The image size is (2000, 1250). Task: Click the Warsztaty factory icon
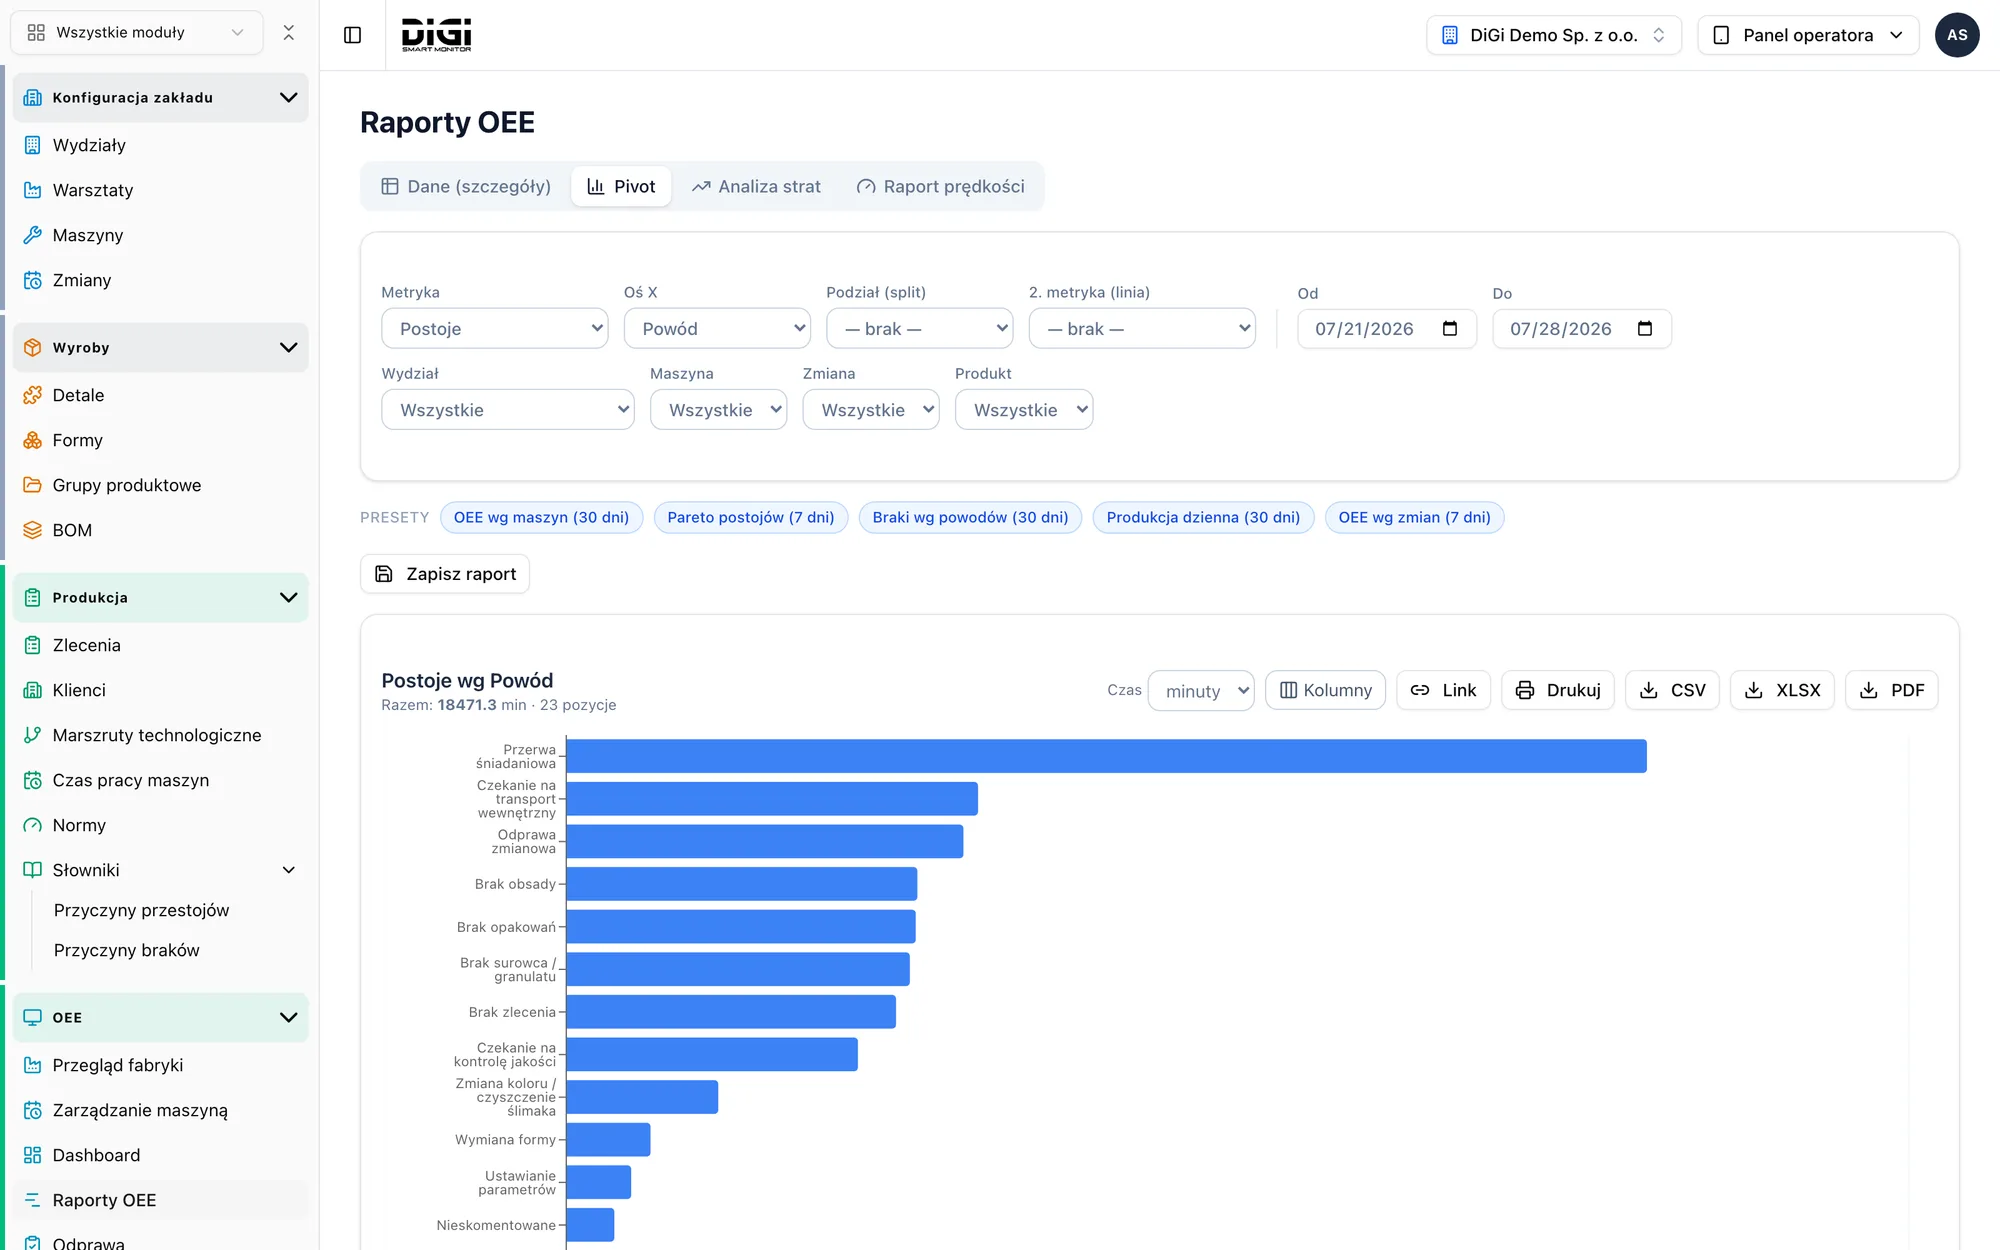click(33, 190)
